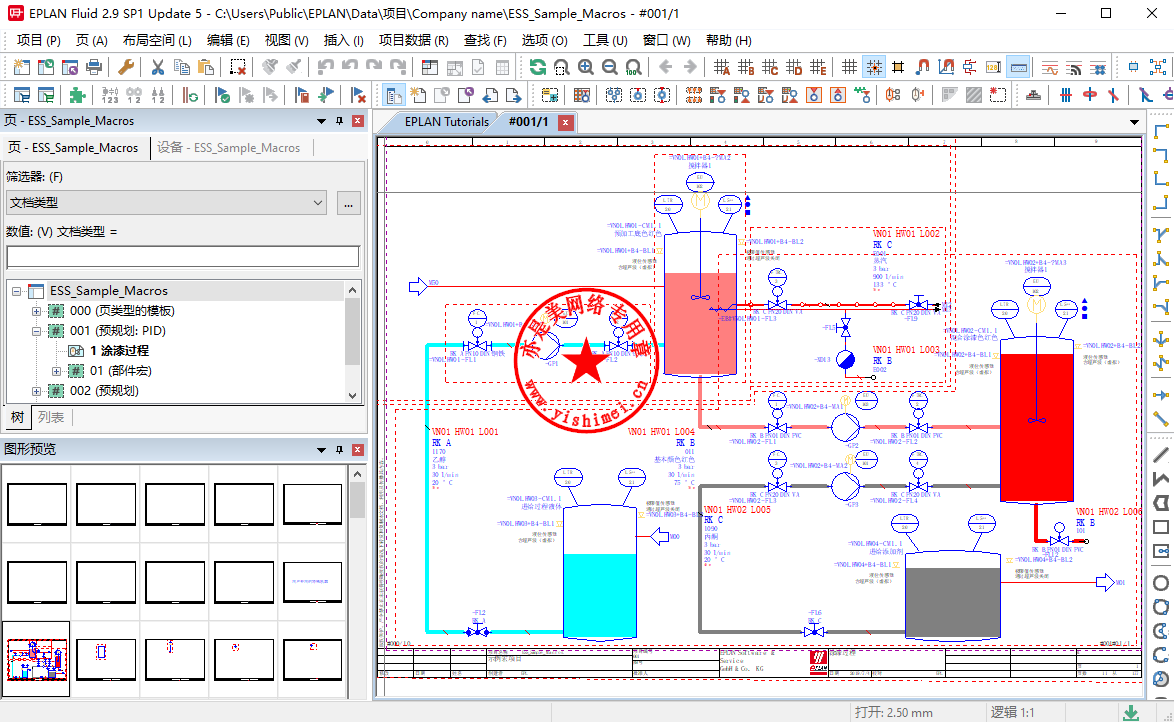Click the green puzzle piece add-on icon
This screenshot has width=1174, height=722.
pos(76,95)
